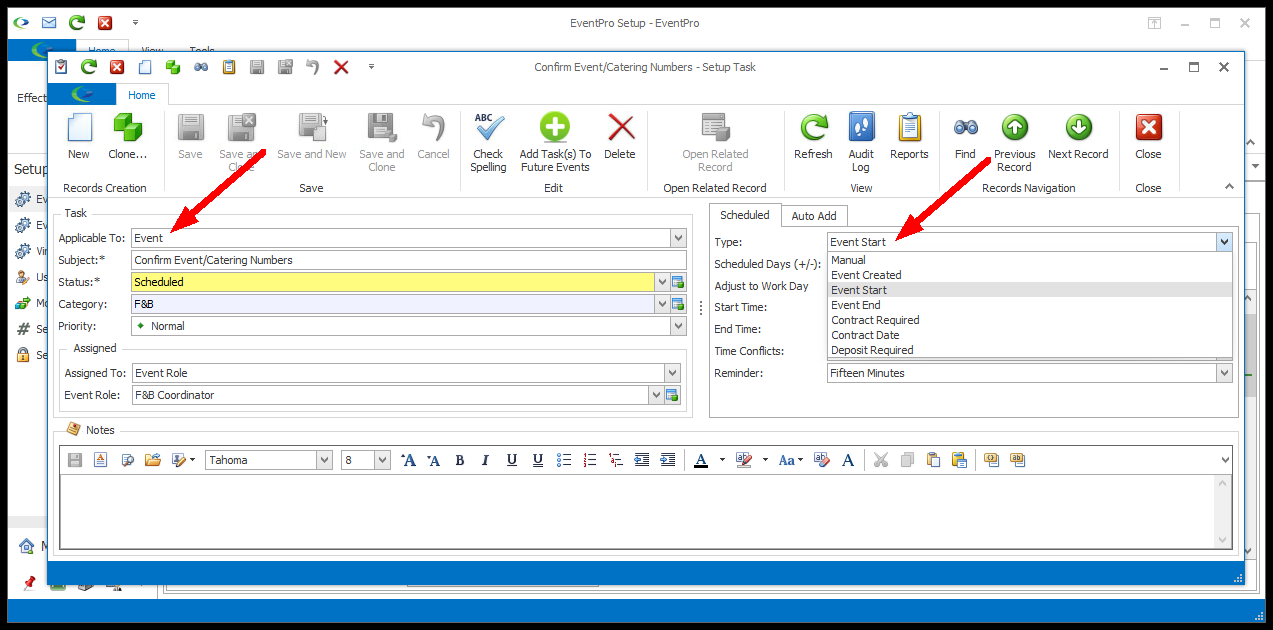Click inside the Notes text area
The height and width of the screenshot is (630, 1273).
point(636,511)
